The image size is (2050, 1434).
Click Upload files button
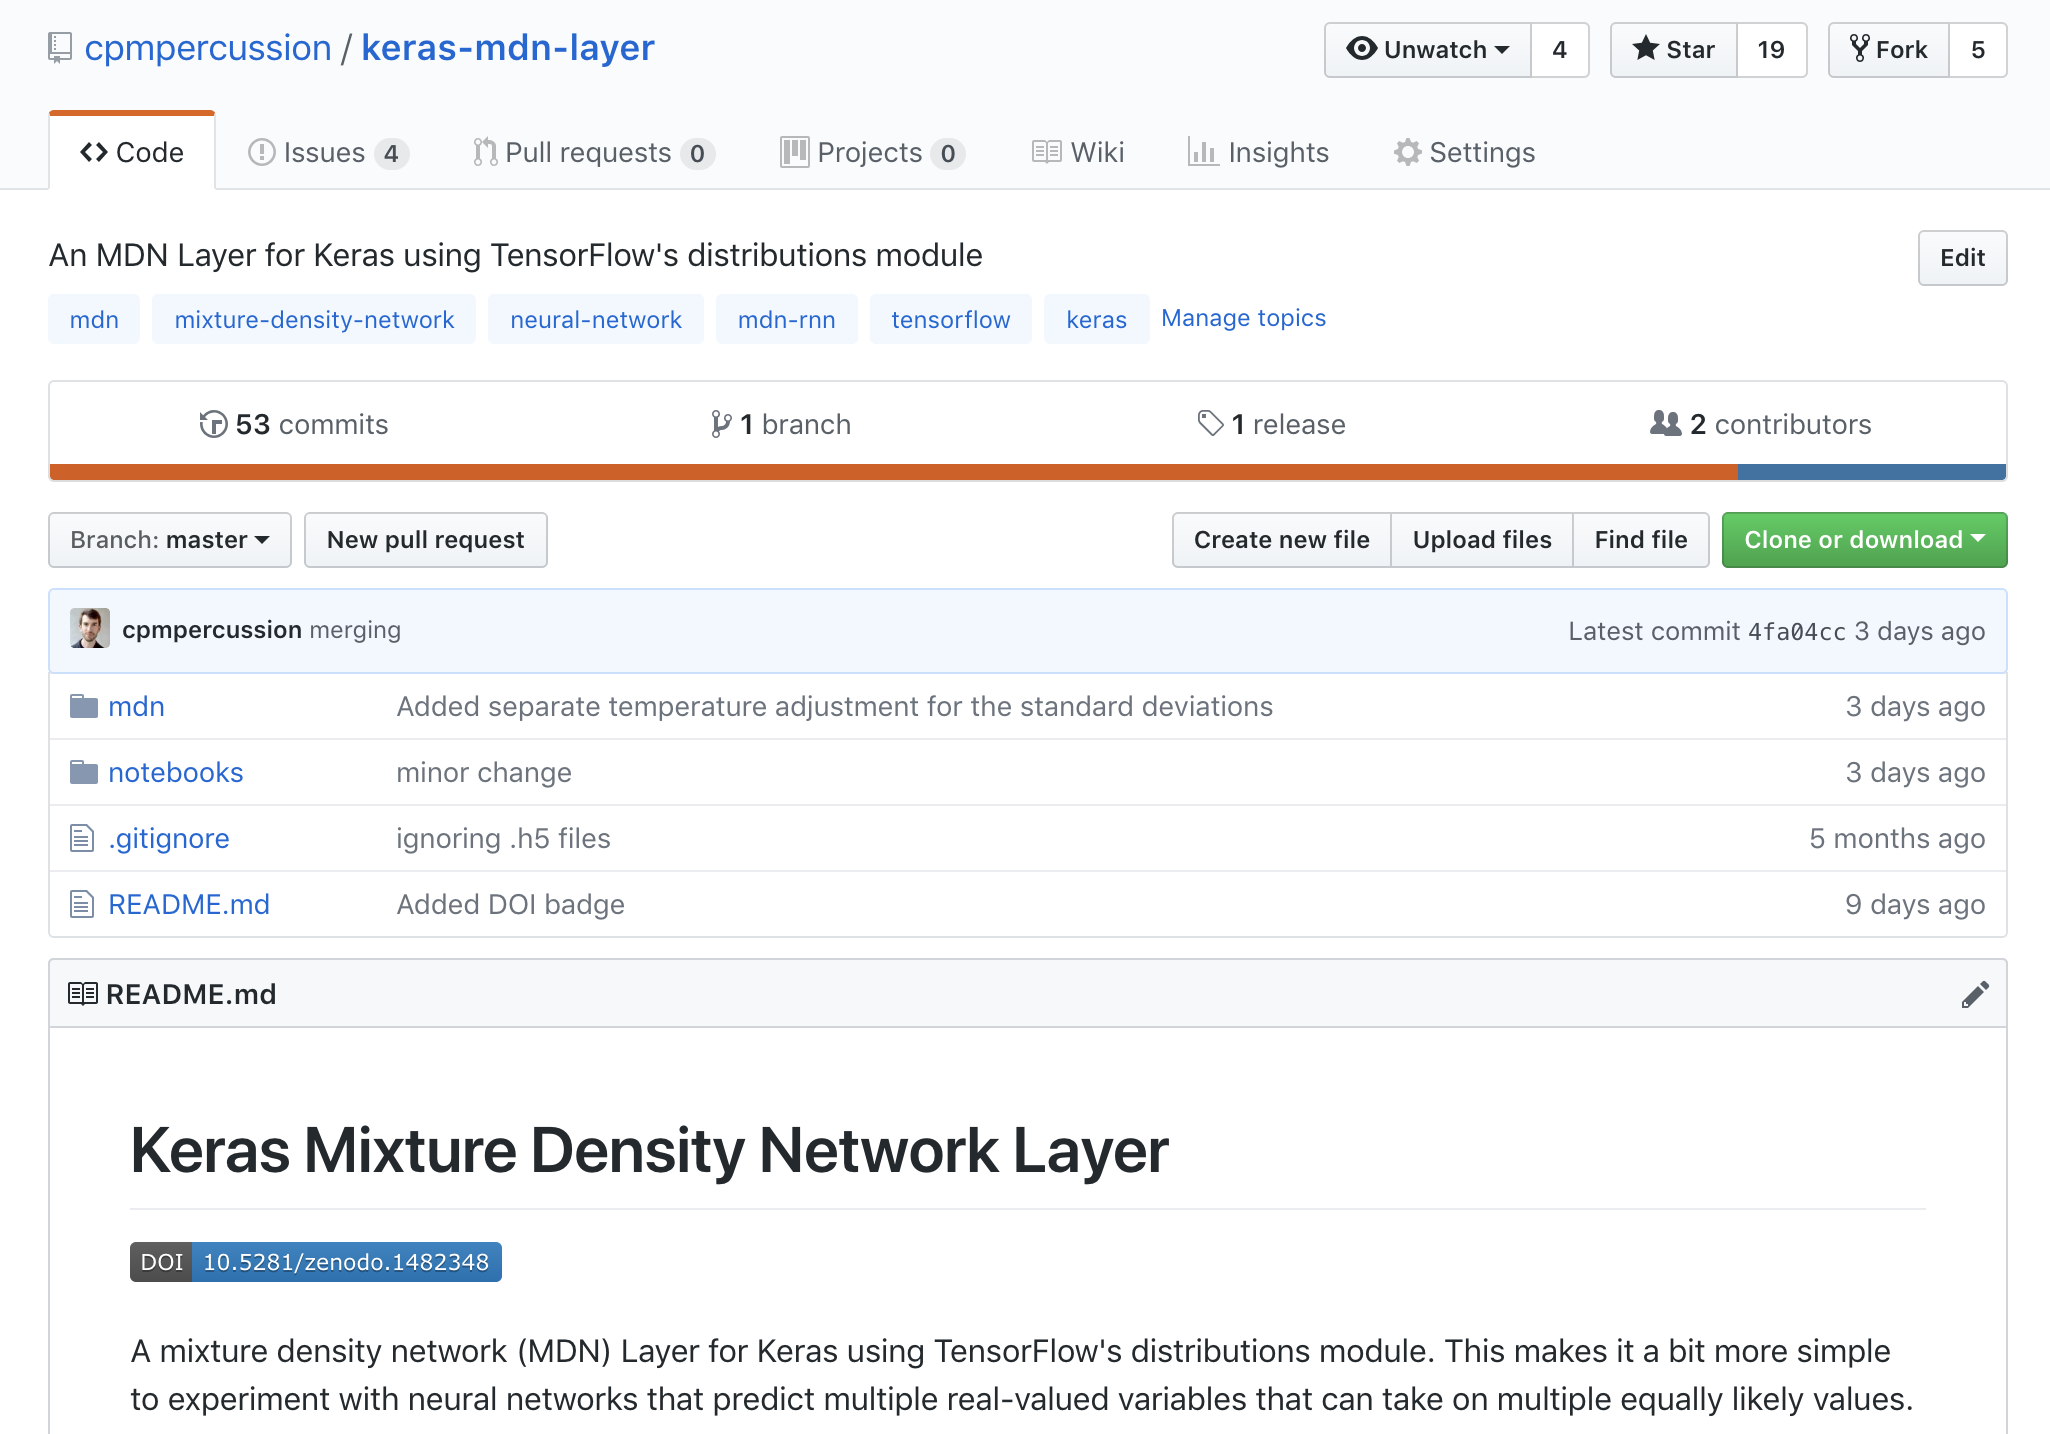[x=1482, y=540]
